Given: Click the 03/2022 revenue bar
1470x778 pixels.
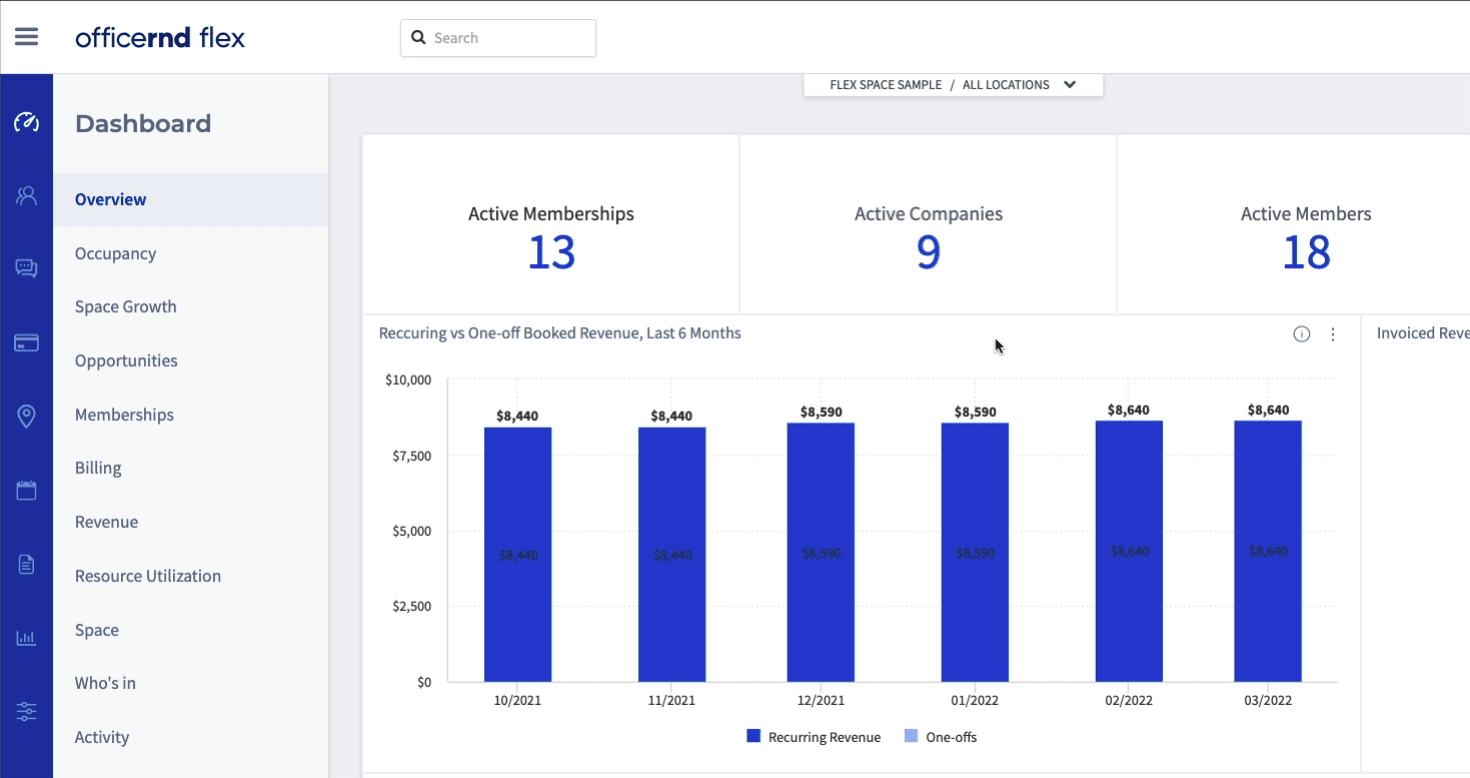Looking at the screenshot, I should 1268,552.
